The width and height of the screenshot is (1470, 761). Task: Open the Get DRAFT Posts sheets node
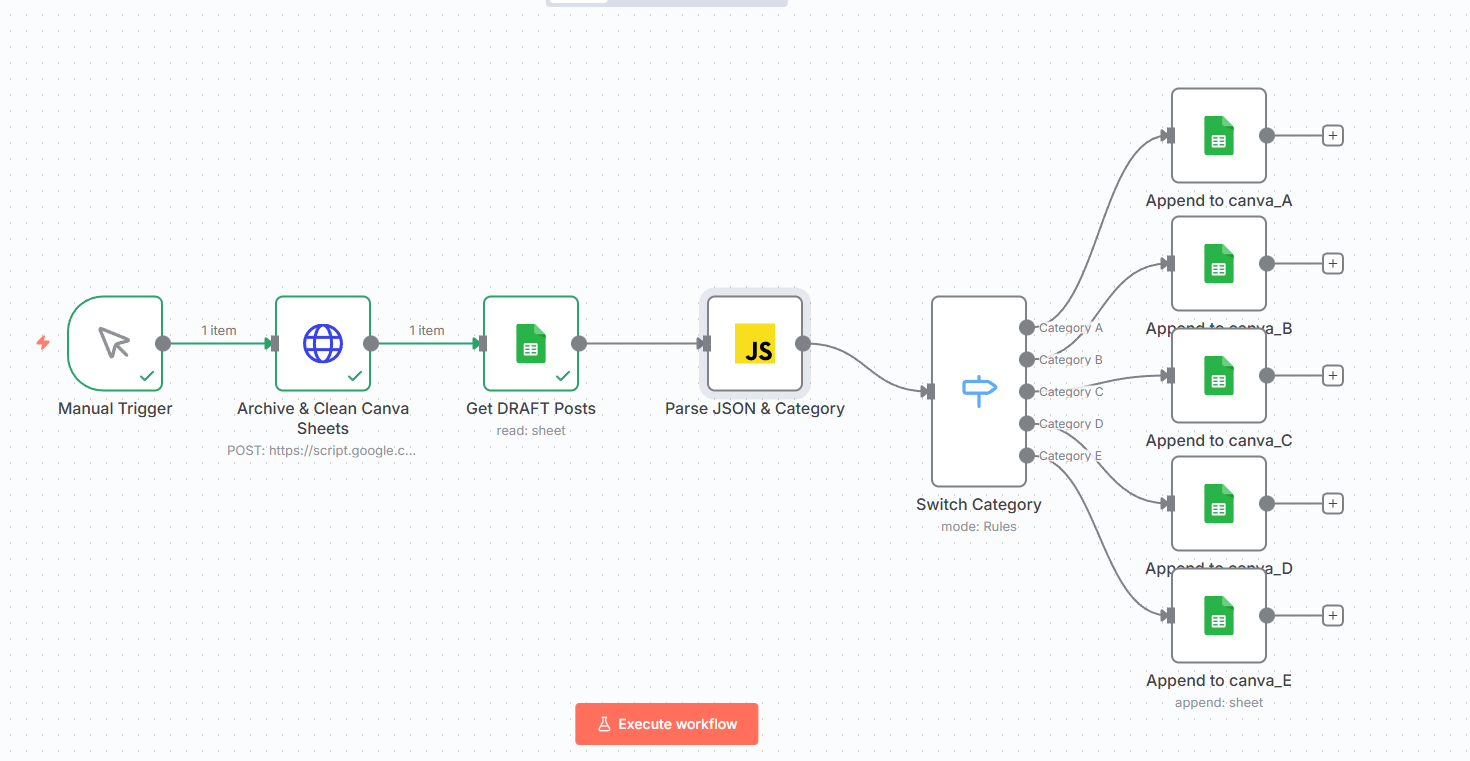pos(531,343)
